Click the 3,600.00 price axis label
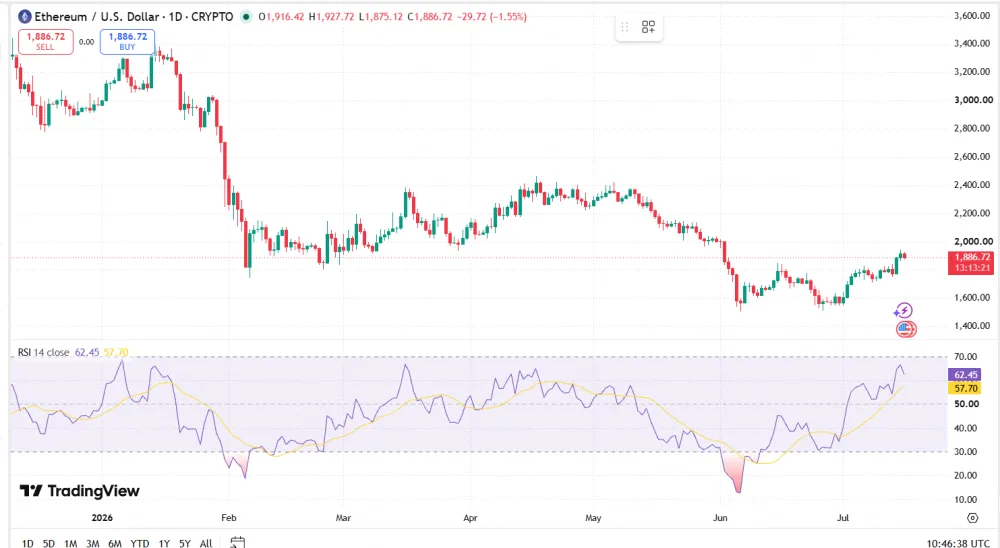The width and height of the screenshot is (1000, 548). 972,15
